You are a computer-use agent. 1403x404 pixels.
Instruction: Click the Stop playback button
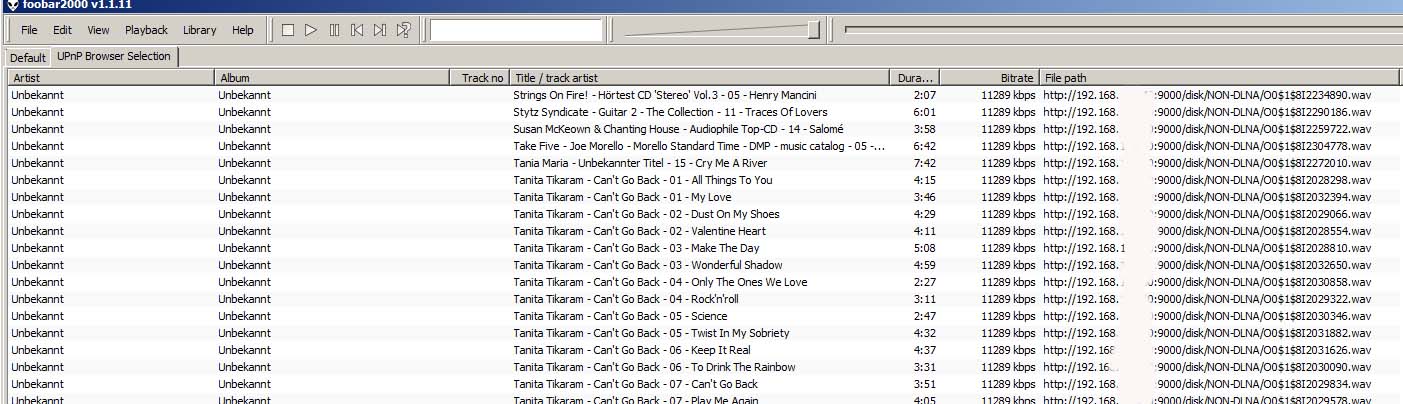point(288,30)
